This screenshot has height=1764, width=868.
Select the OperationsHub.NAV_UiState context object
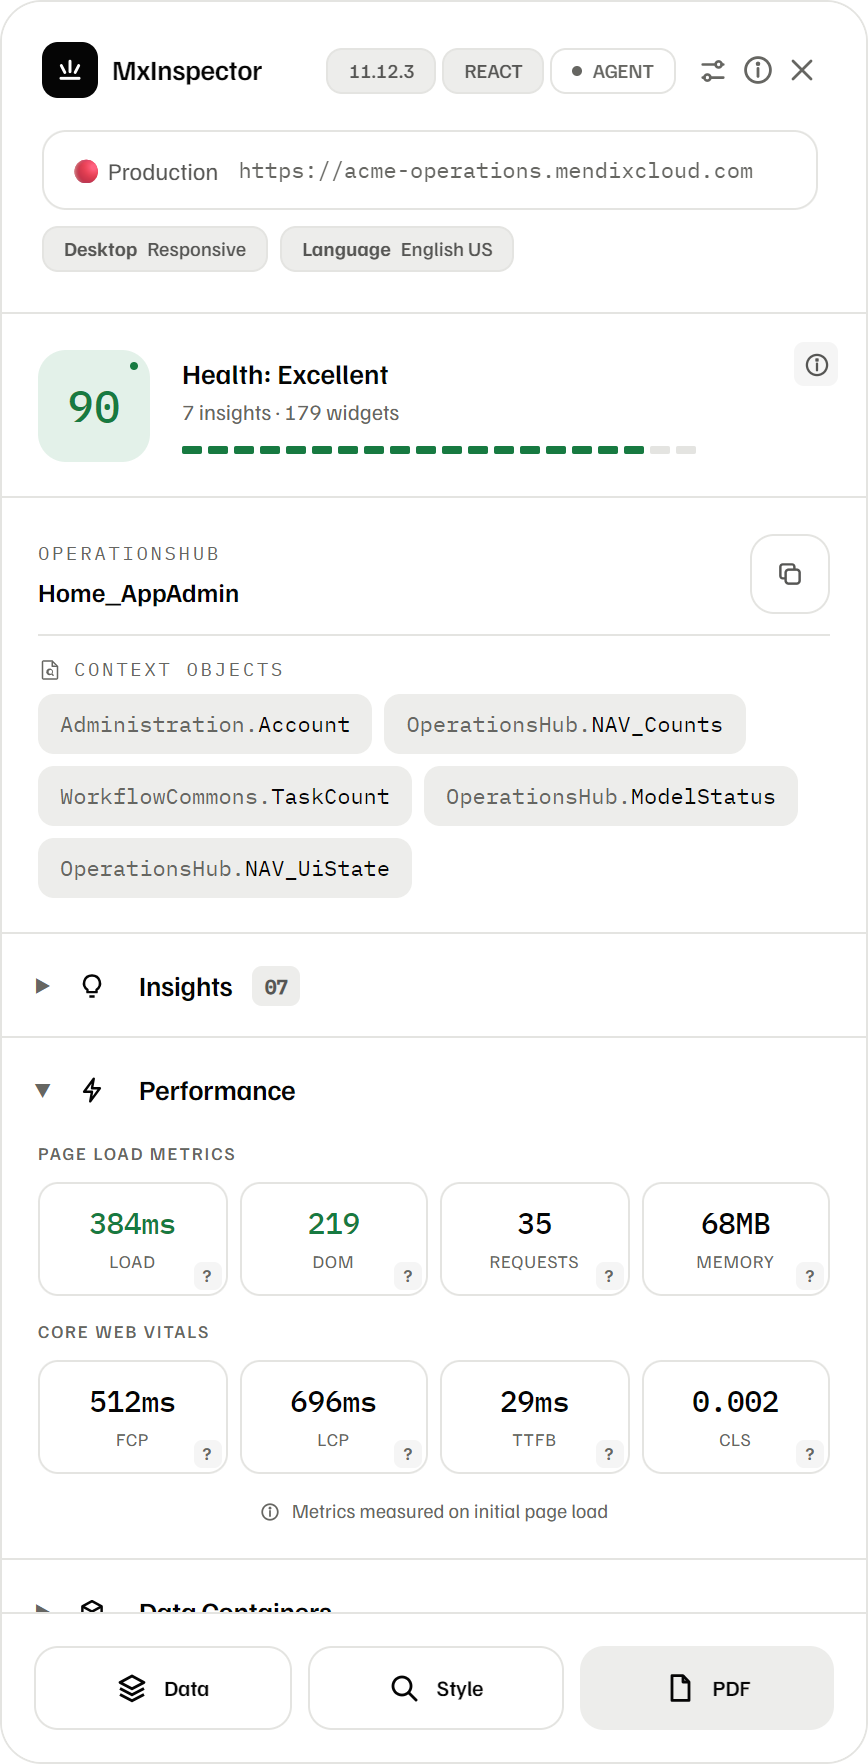click(x=225, y=868)
